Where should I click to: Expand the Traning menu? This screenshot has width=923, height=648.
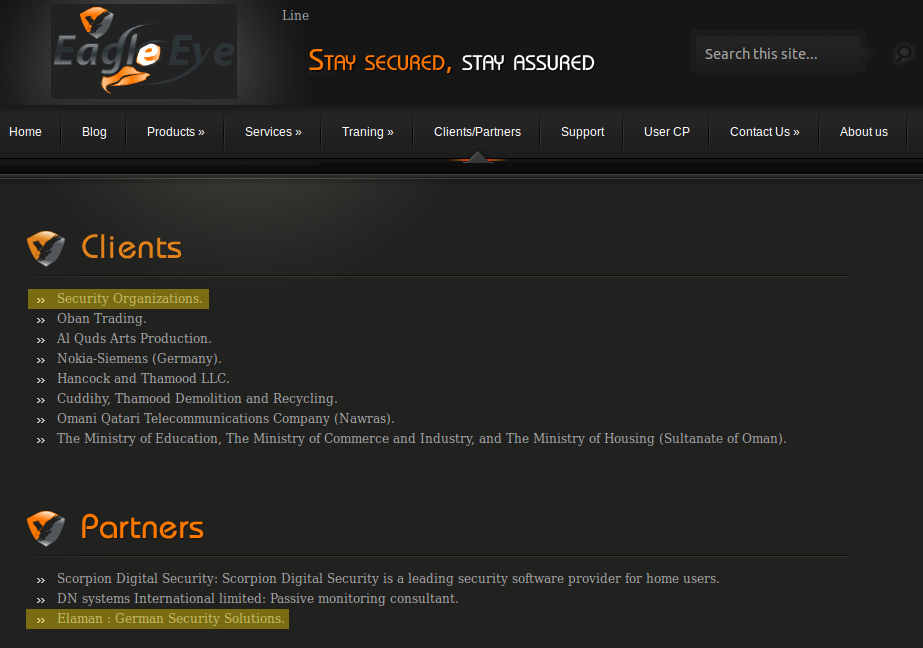pyautogui.click(x=367, y=132)
